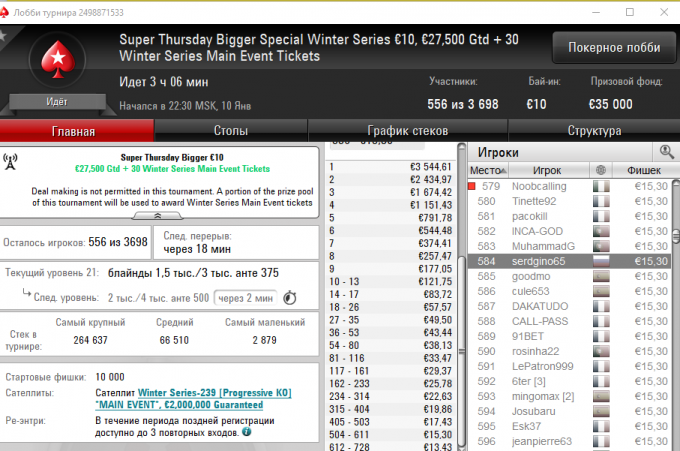
Task: Select player MuhammadG in list
Action: 569,246
